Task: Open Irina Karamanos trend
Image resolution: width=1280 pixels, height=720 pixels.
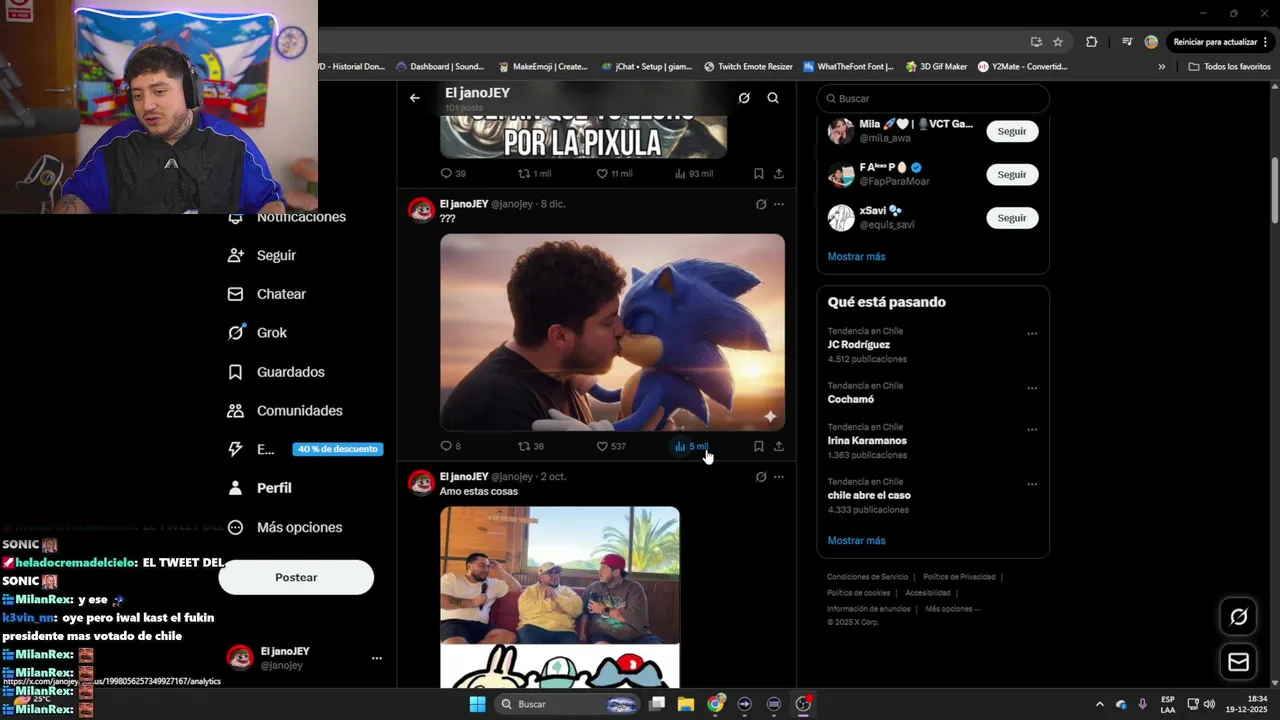Action: (x=867, y=440)
